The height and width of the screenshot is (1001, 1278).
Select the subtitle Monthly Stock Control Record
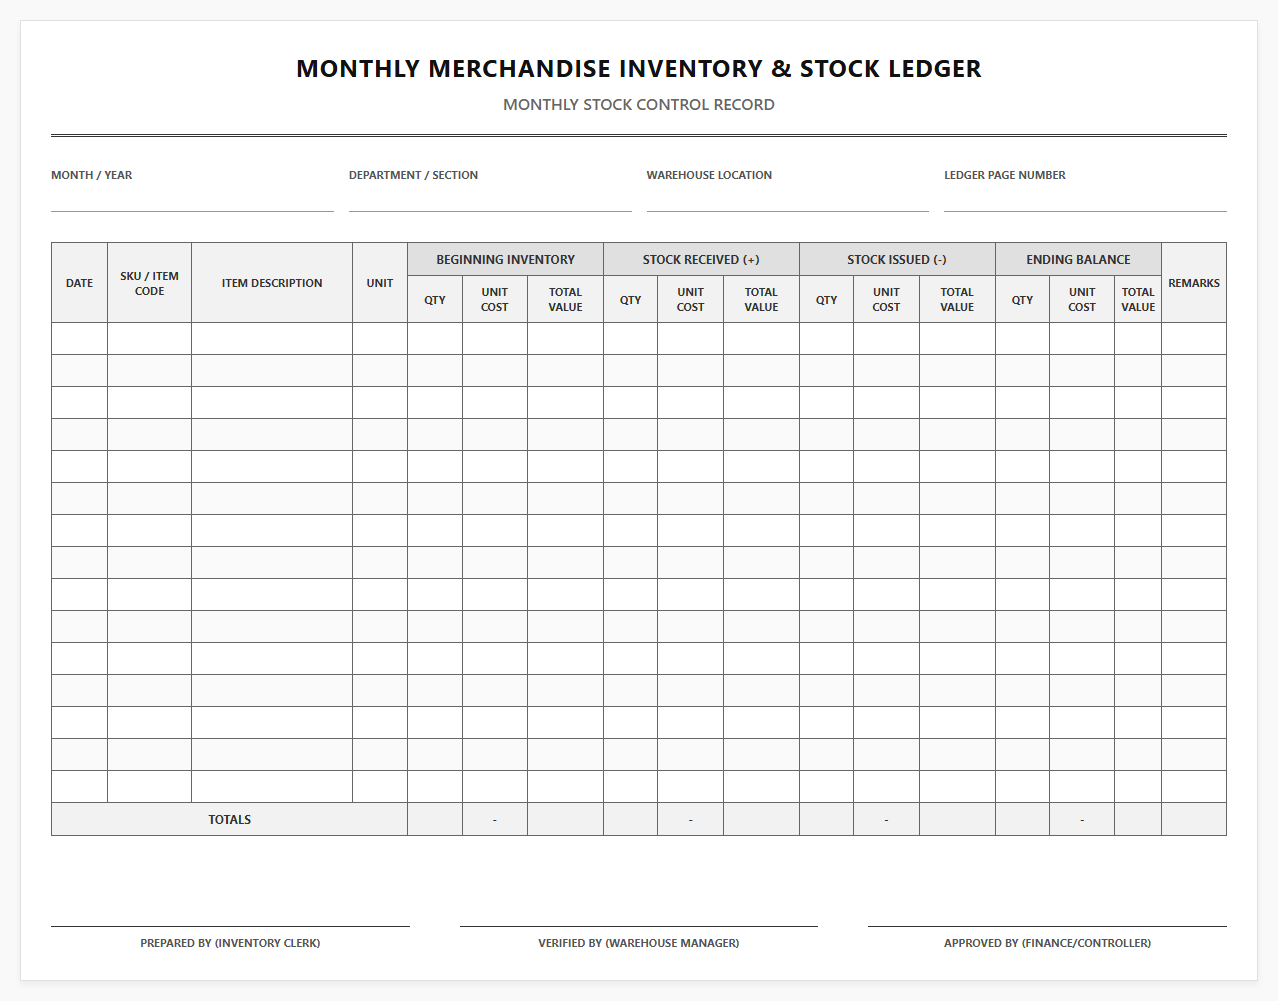639,104
